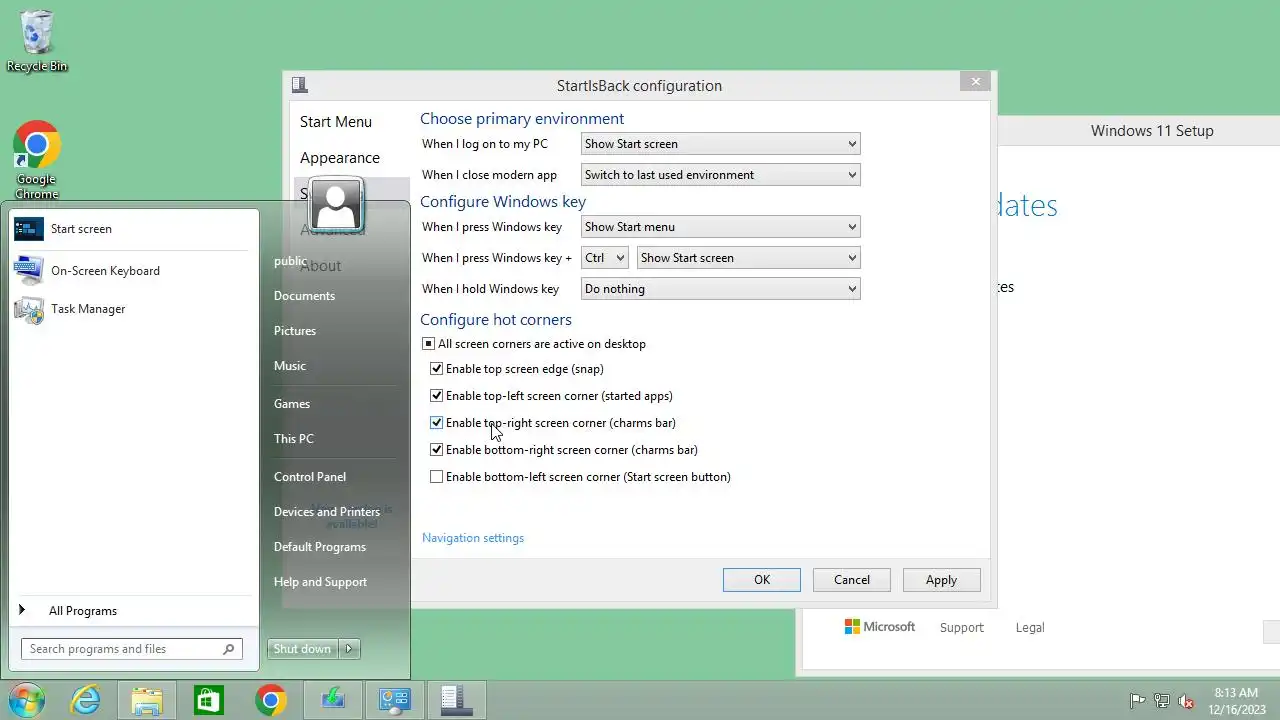This screenshot has height=720, width=1280.
Task: Click the Task Manager icon in Start menu
Action: [29, 309]
